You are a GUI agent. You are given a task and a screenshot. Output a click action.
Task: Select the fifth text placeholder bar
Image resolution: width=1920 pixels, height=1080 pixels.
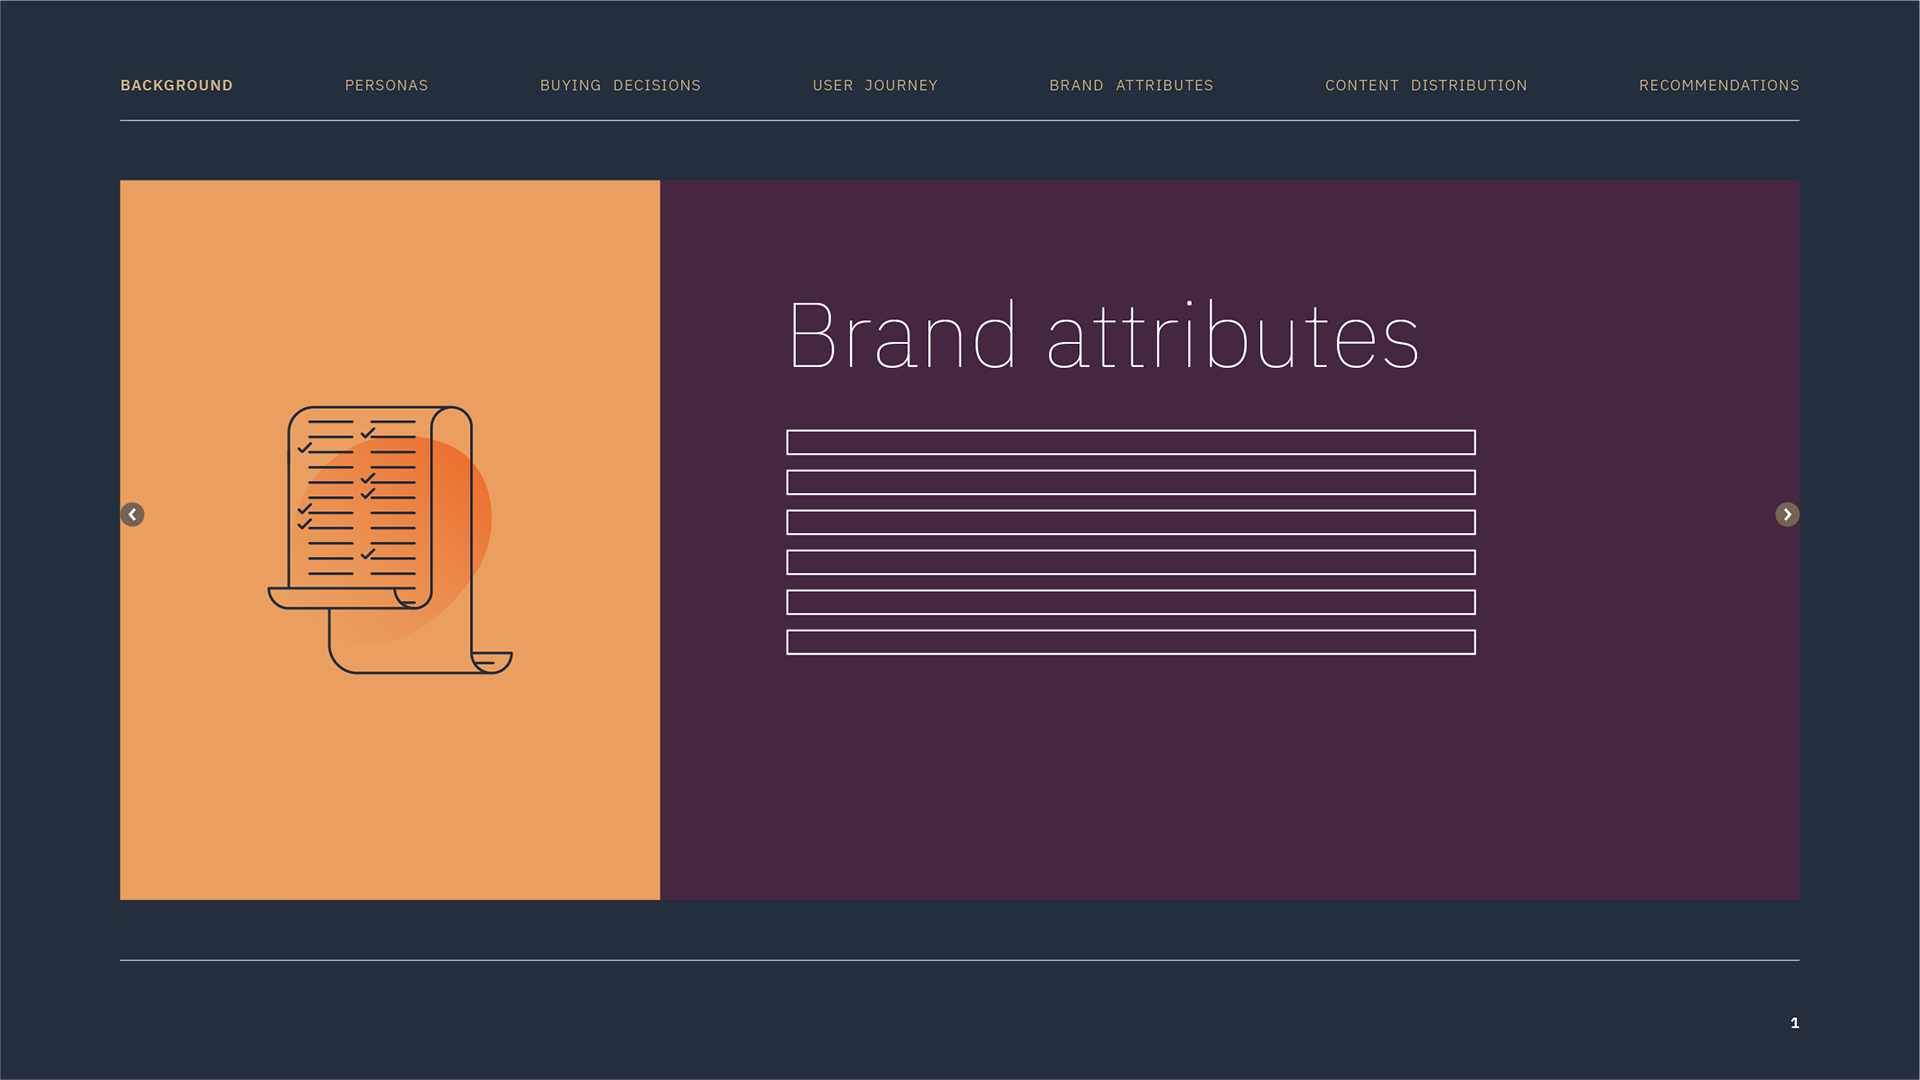coord(1130,602)
